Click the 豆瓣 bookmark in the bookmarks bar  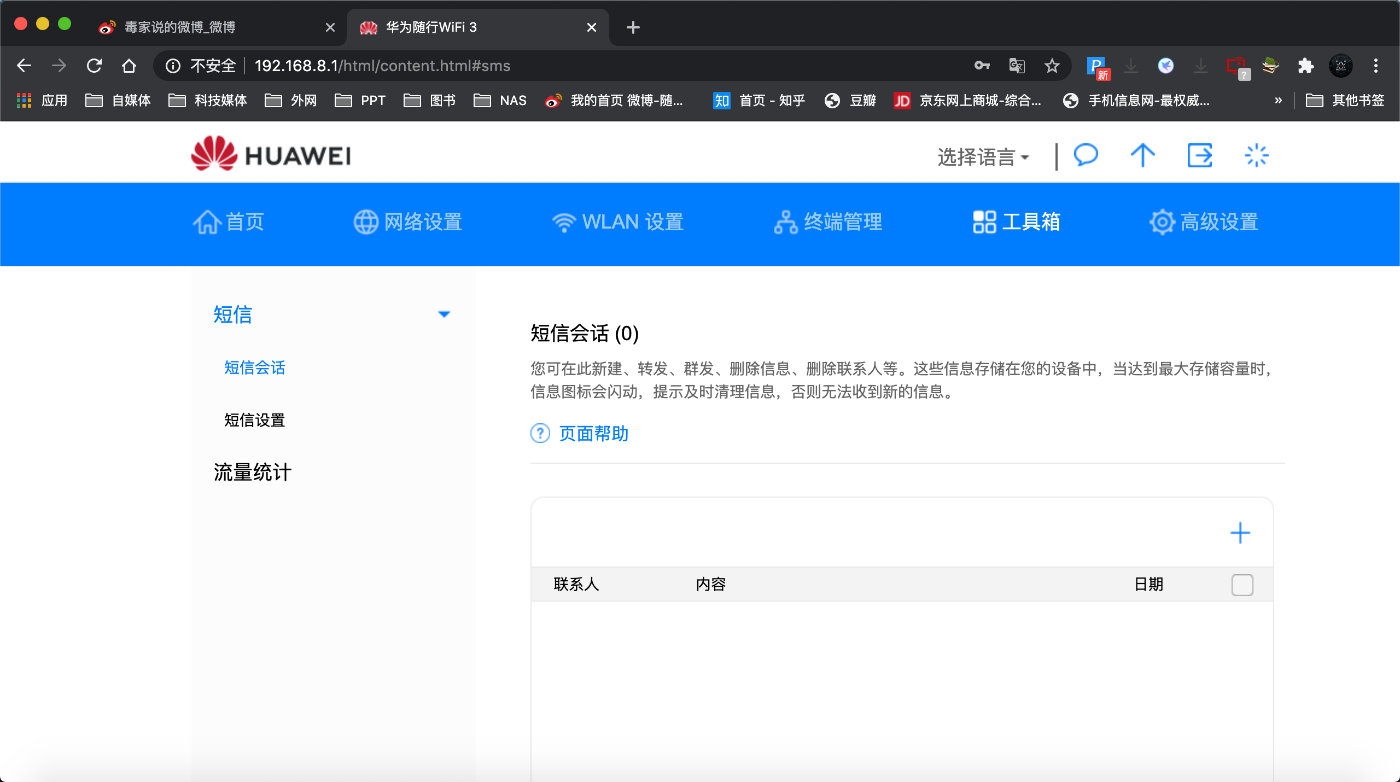pos(861,100)
